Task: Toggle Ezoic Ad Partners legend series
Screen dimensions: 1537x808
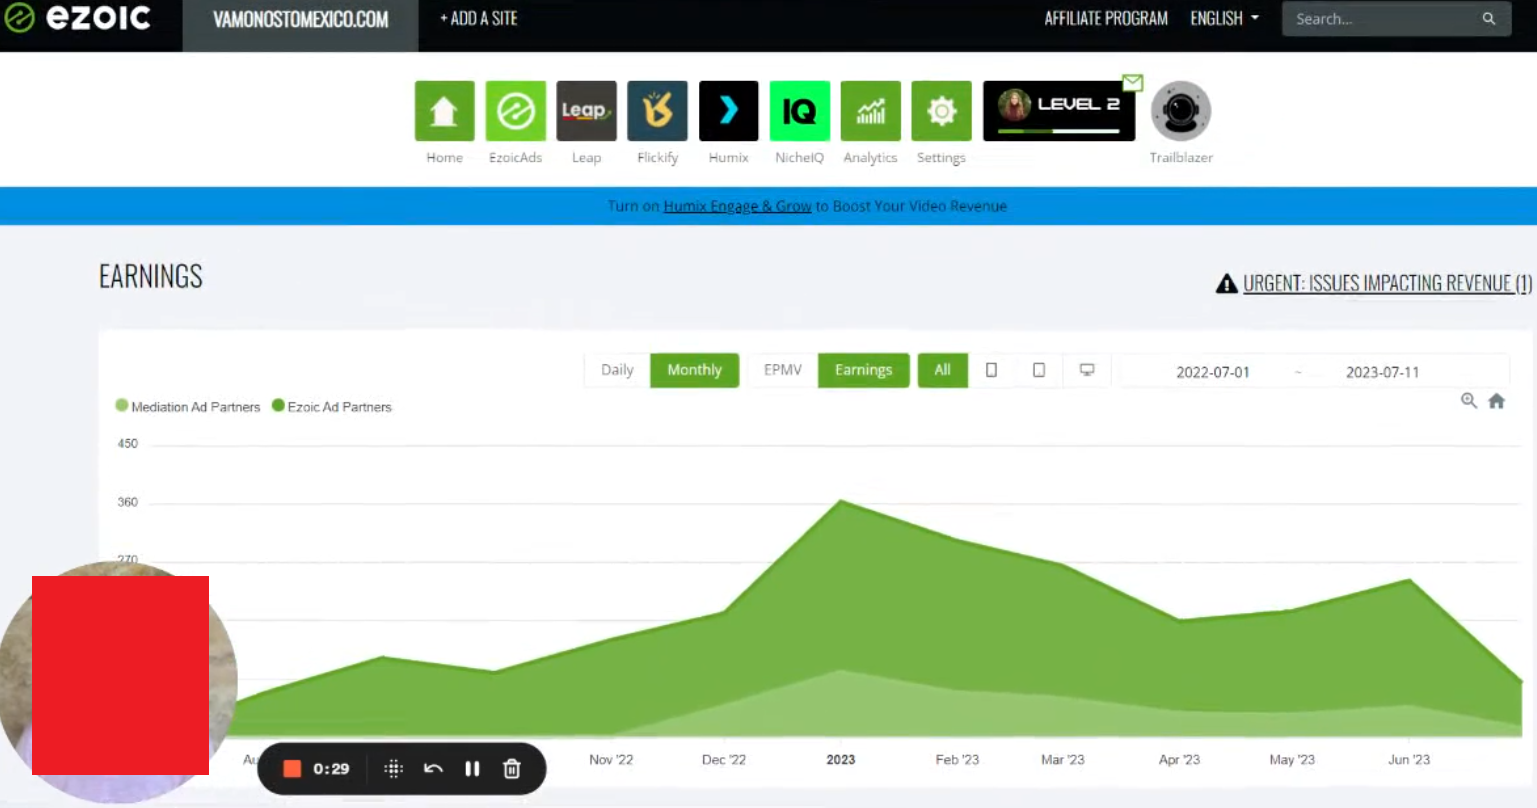Action: point(332,406)
